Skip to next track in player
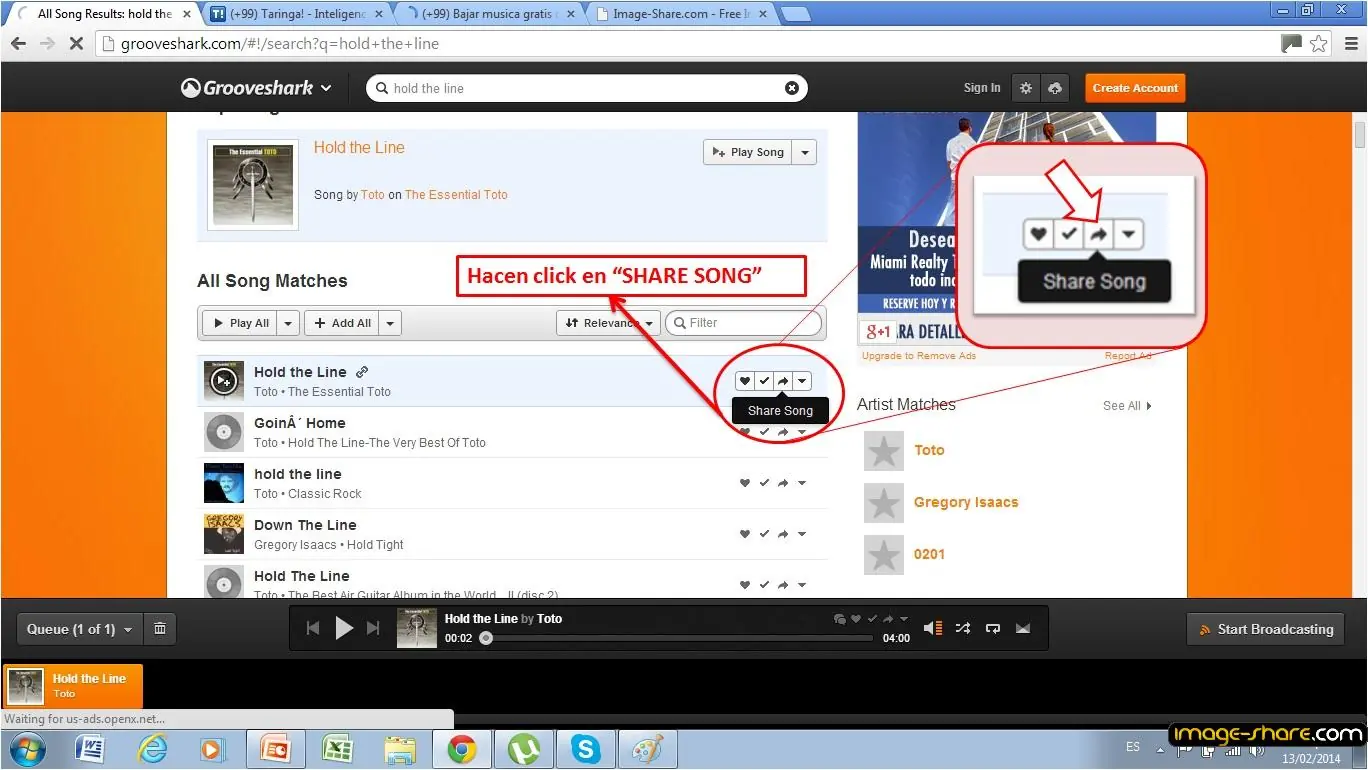The height and width of the screenshot is (770, 1368). click(x=373, y=628)
